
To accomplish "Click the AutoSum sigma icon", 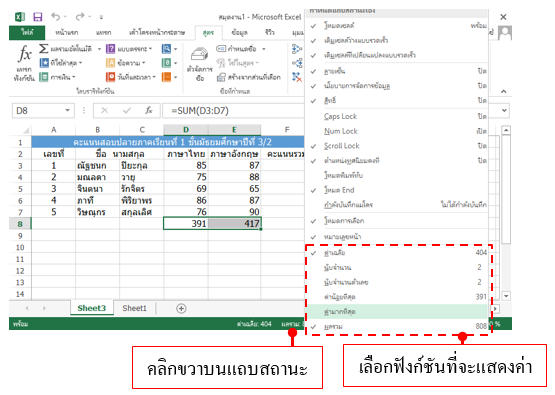I will pyautogui.click(x=44, y=48).
